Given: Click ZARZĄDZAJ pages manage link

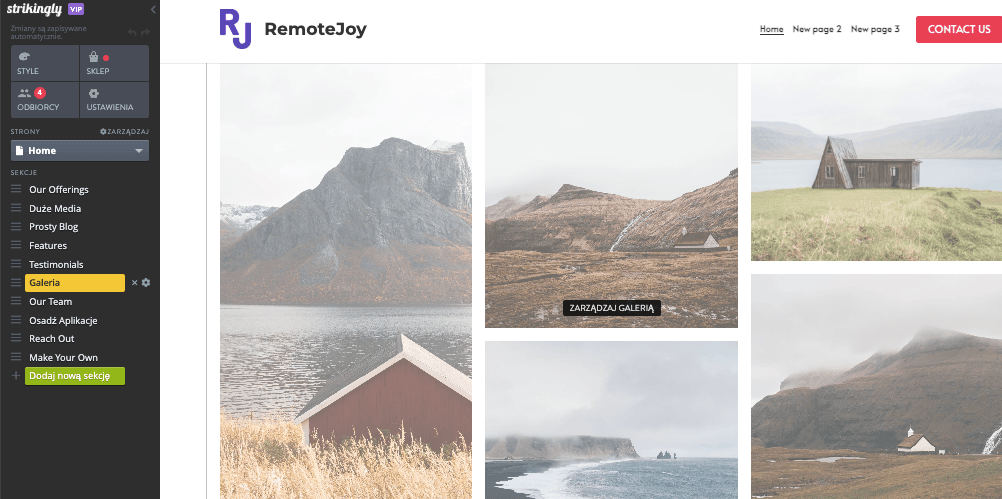Looking at the screenshot, I should click(x=124, y=132).
